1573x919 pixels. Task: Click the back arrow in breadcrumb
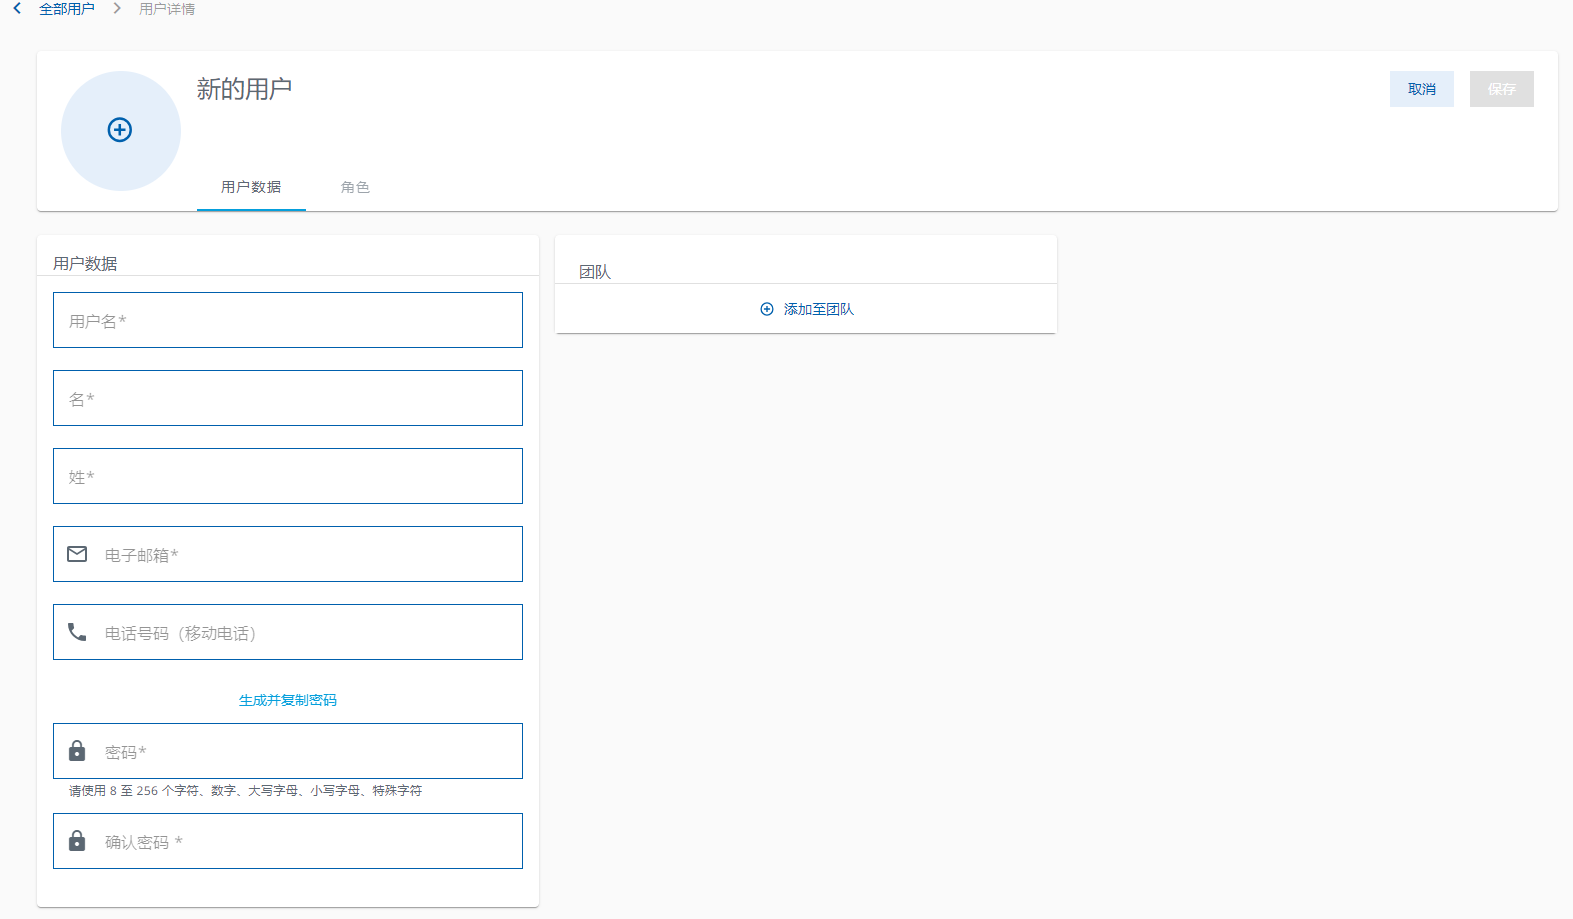(17, 8)
